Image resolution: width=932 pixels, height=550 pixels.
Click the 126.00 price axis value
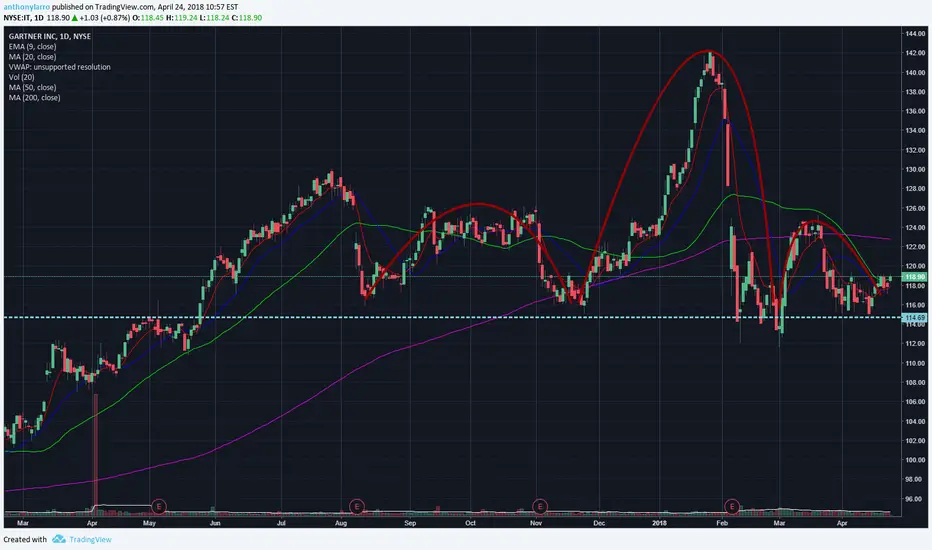(915, 208)
